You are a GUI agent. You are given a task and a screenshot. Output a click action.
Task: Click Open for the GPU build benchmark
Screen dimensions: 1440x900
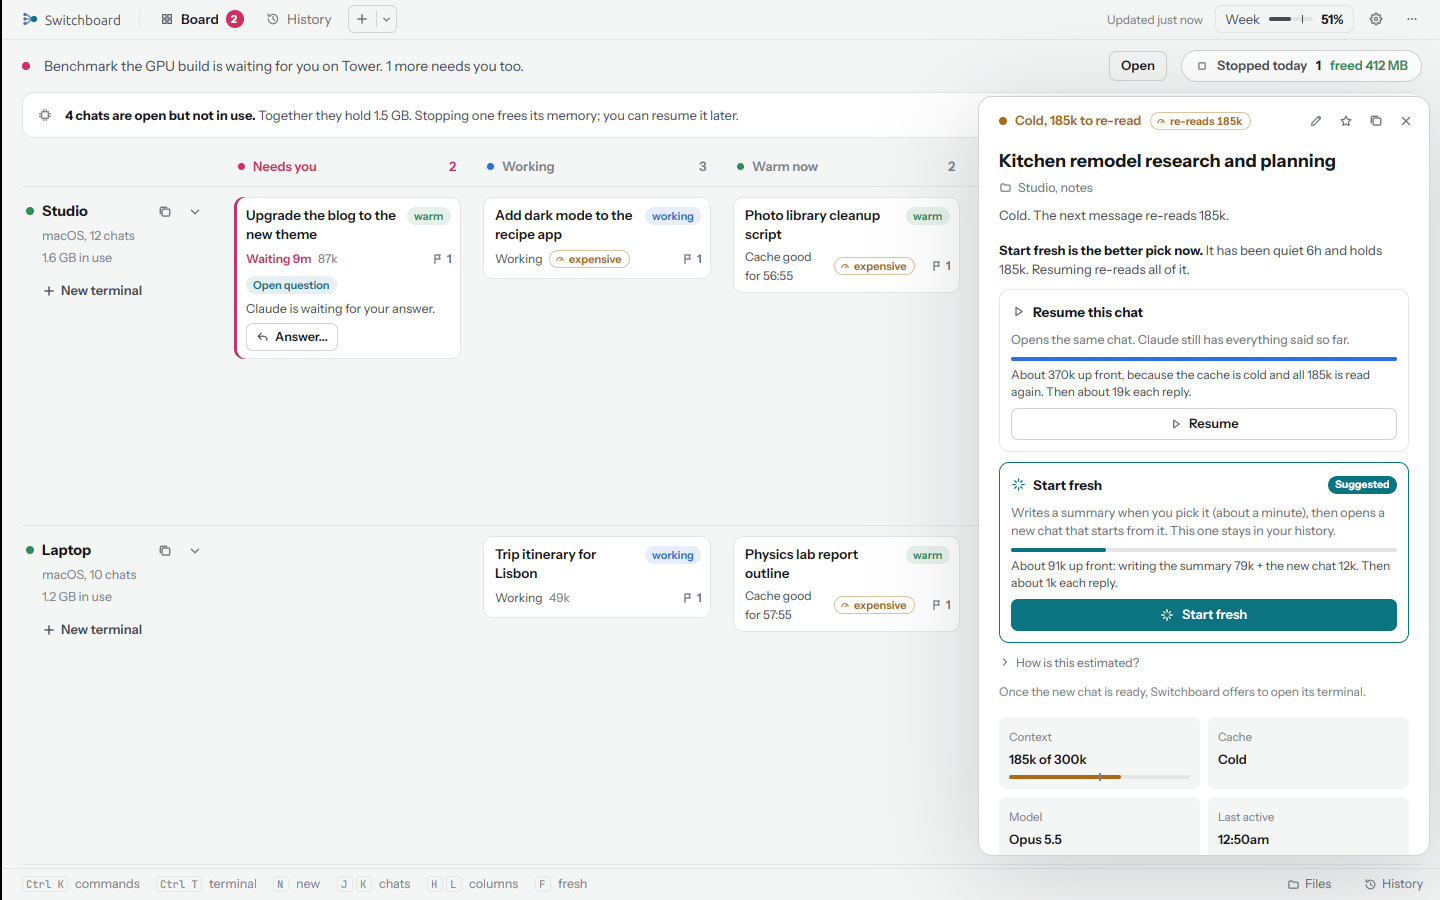point(1137,66)
